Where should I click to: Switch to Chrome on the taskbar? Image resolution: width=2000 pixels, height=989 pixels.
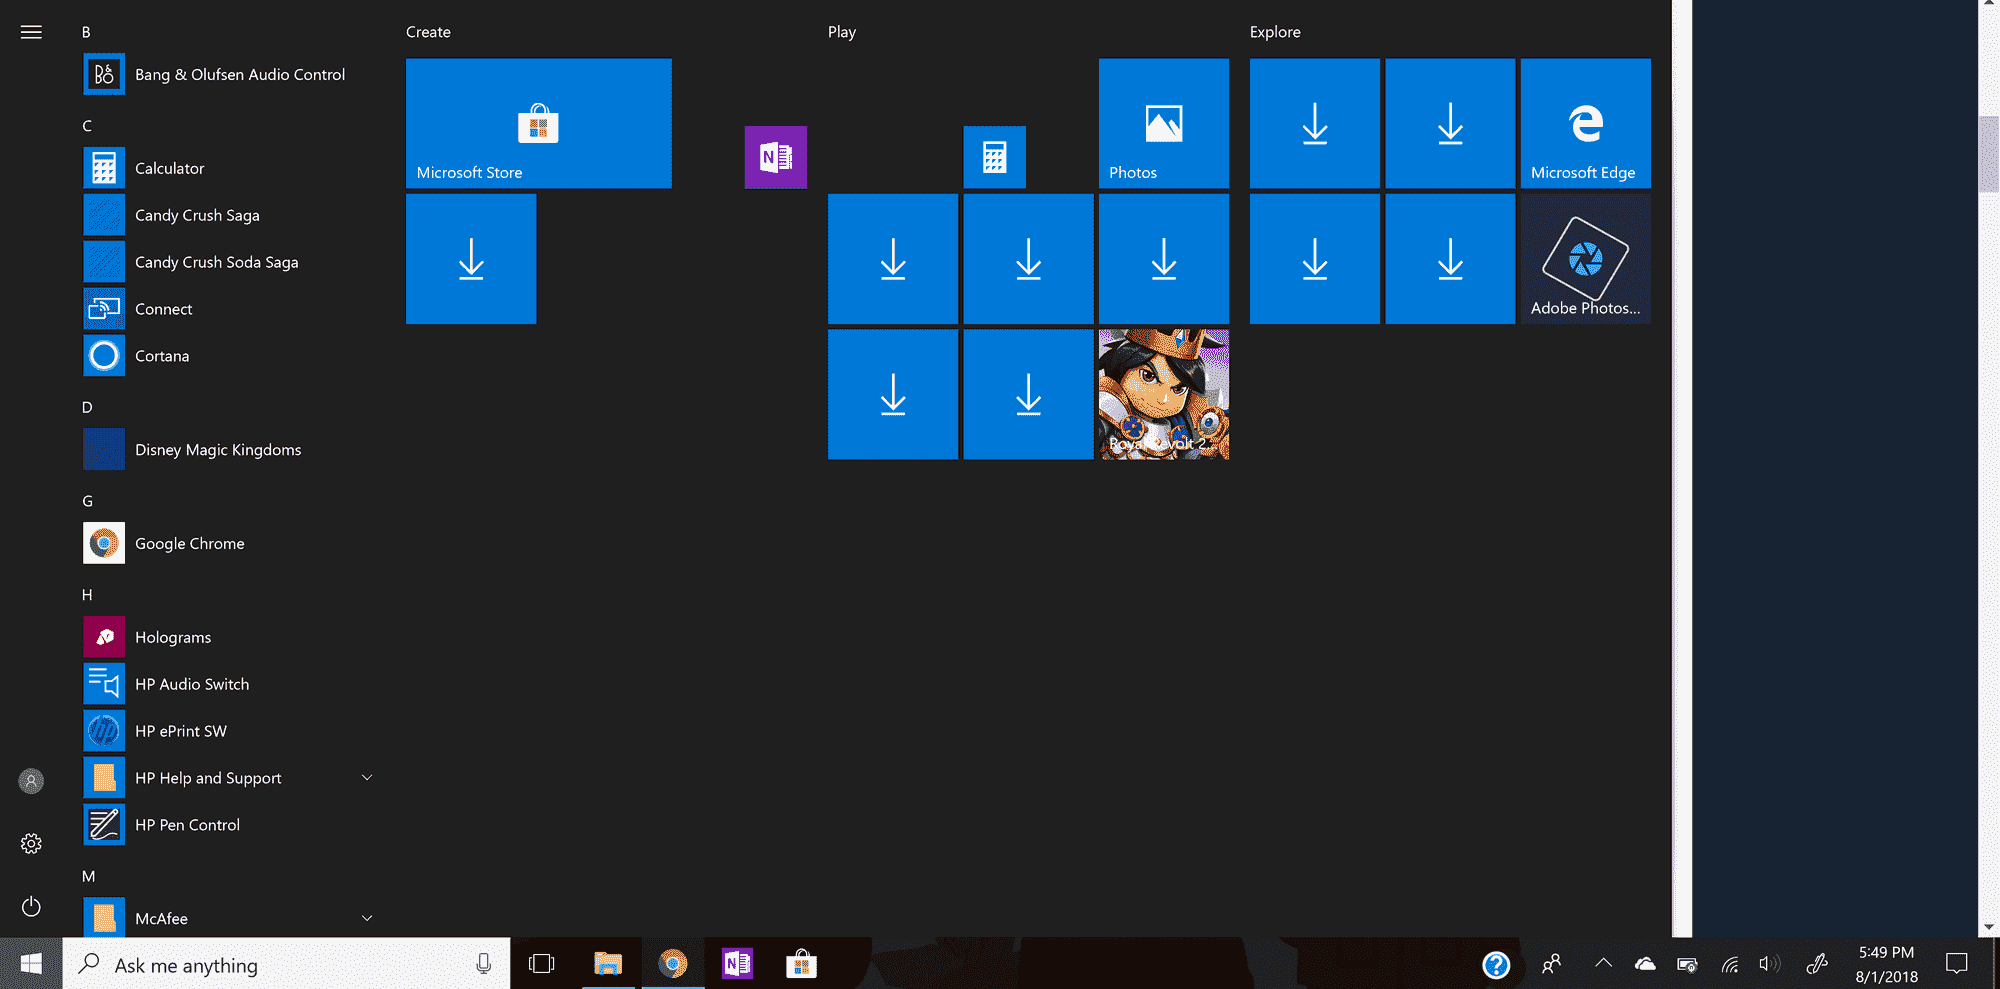pos(673,964)
